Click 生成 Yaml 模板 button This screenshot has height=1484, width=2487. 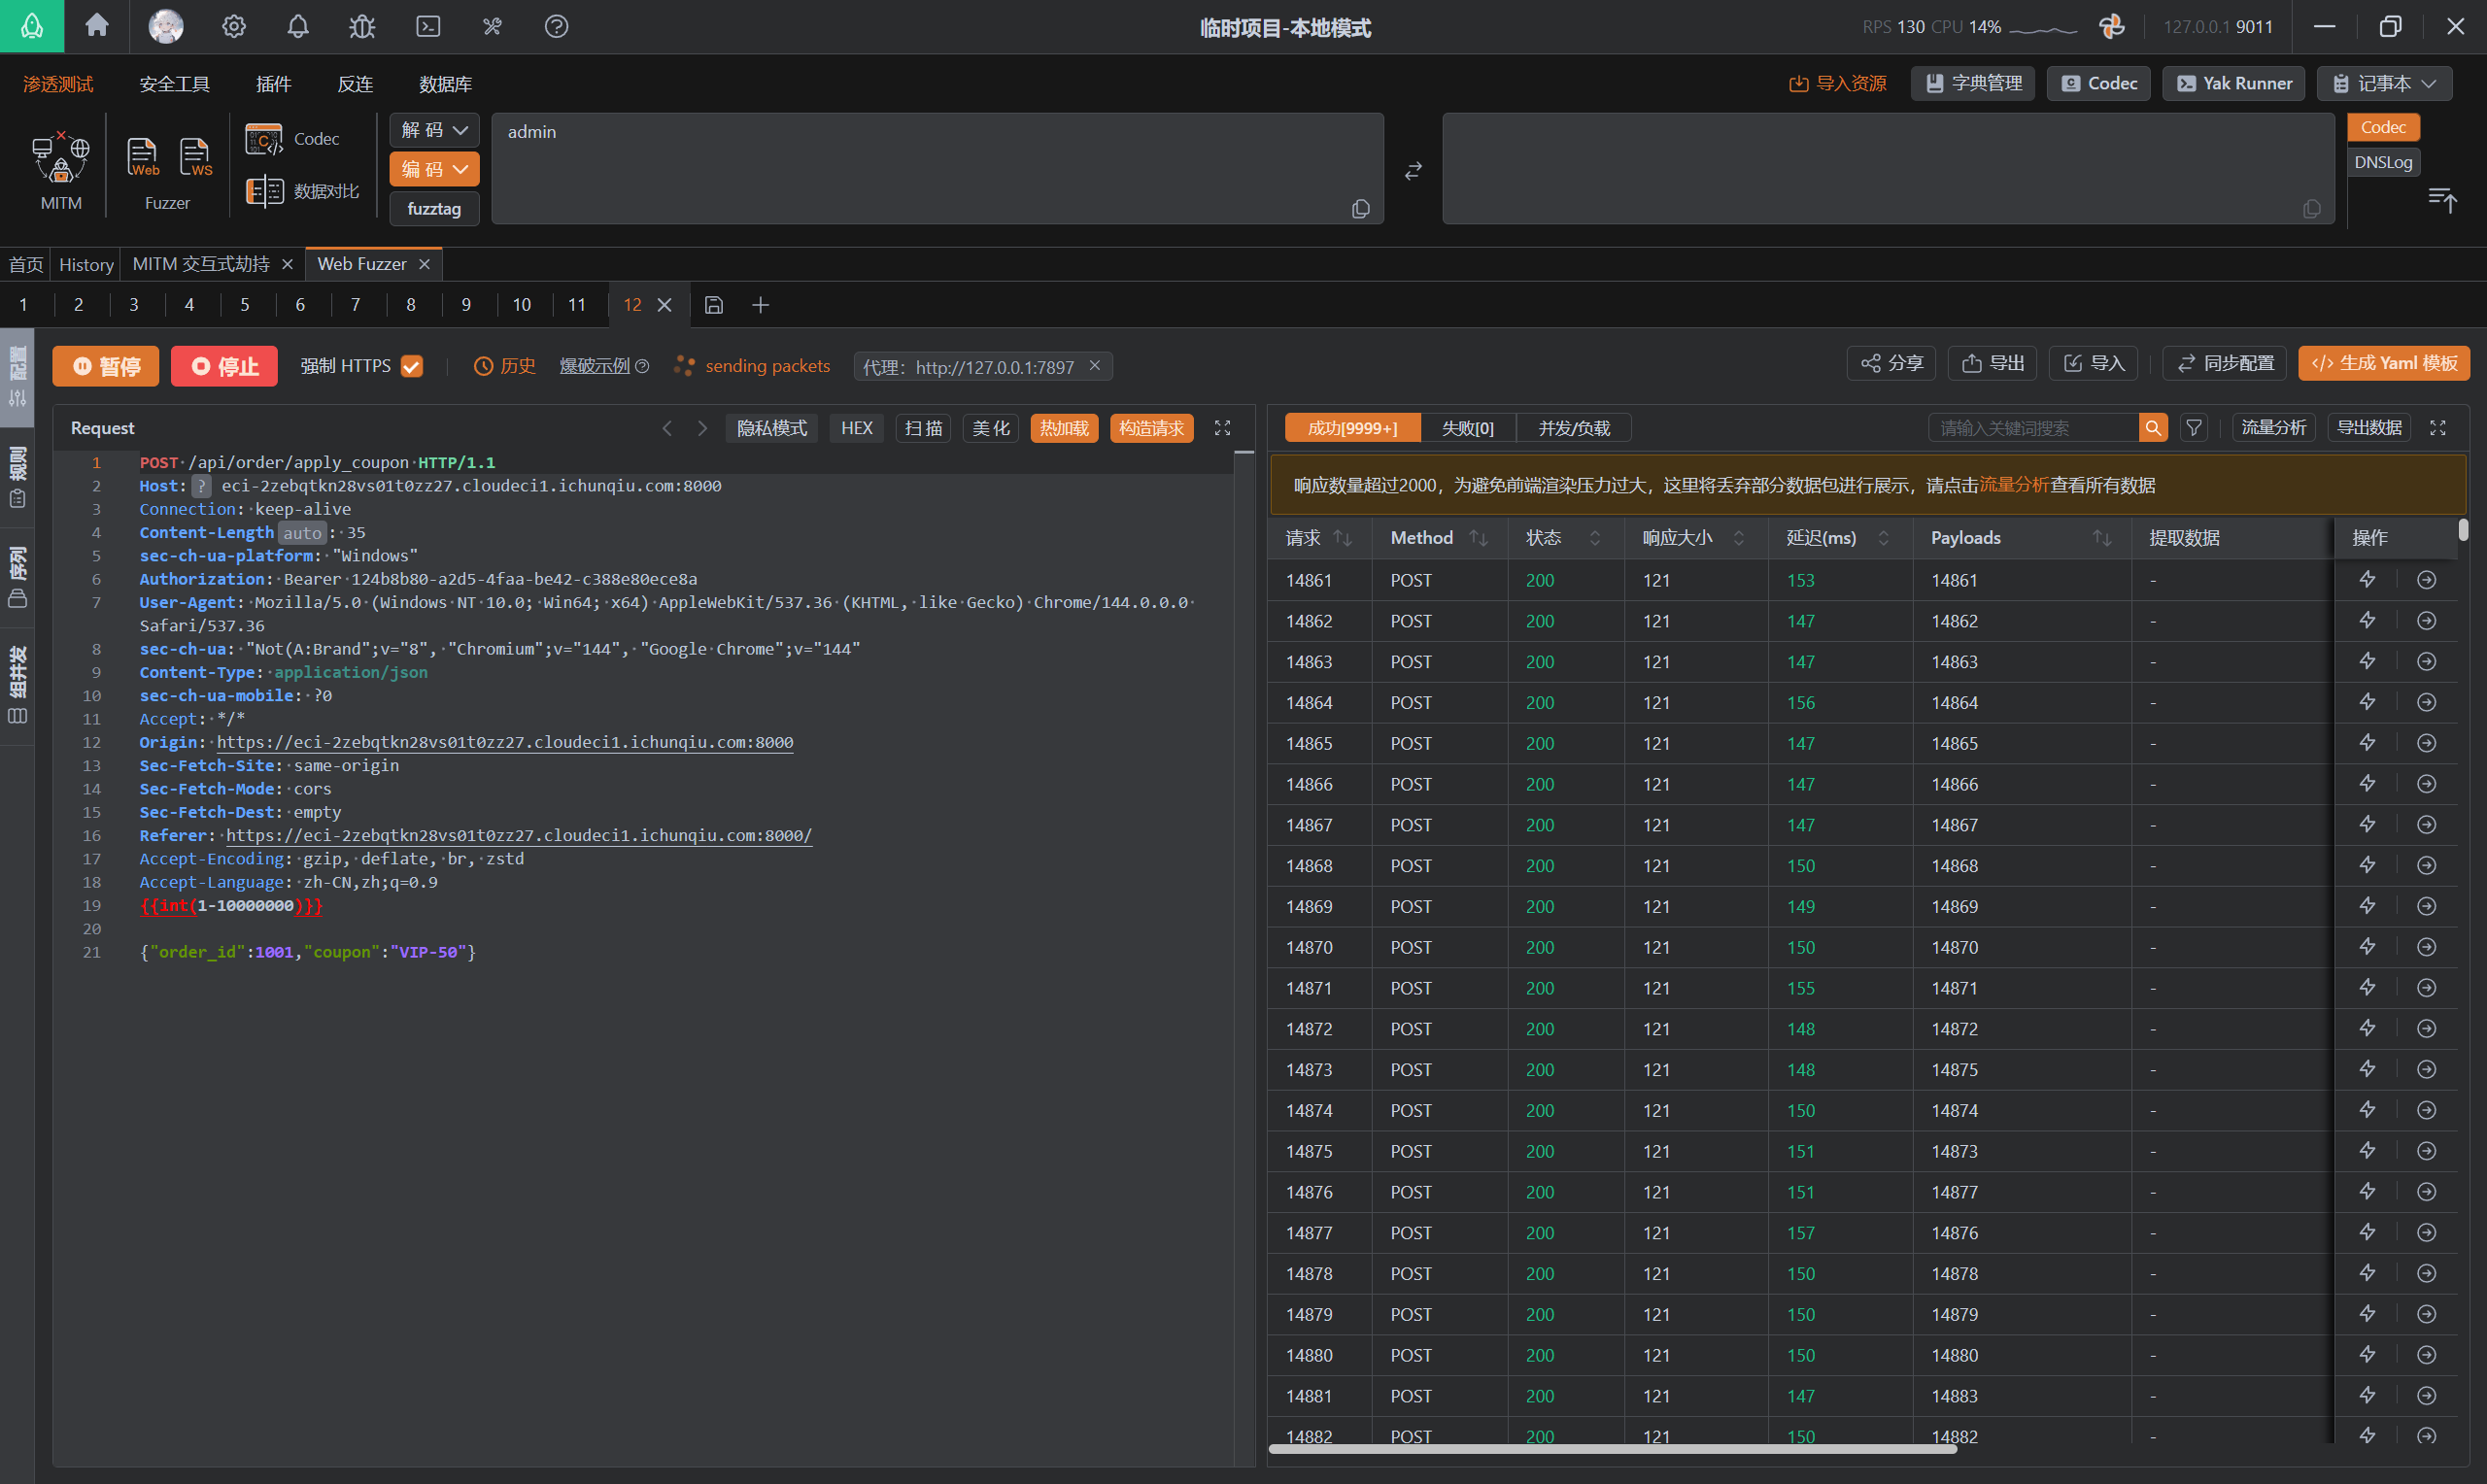point(2384,363)
